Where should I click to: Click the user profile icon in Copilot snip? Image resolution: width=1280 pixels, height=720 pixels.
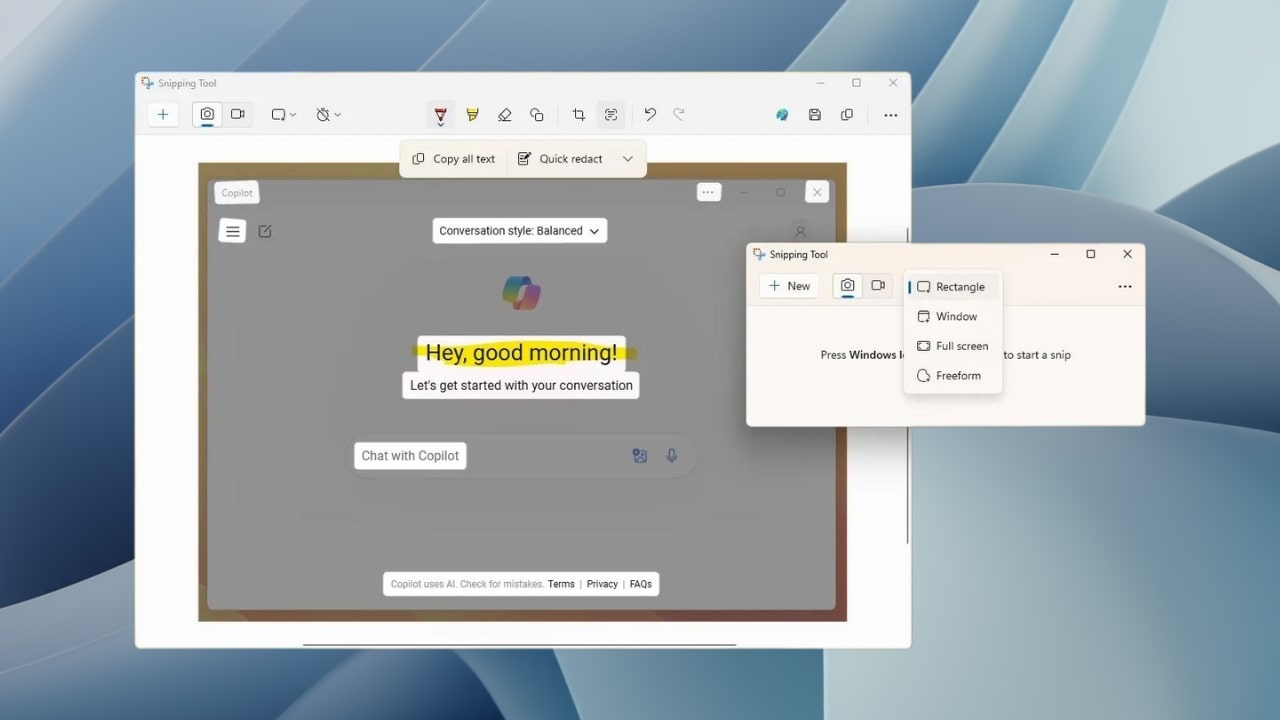[x=800, y=231]
